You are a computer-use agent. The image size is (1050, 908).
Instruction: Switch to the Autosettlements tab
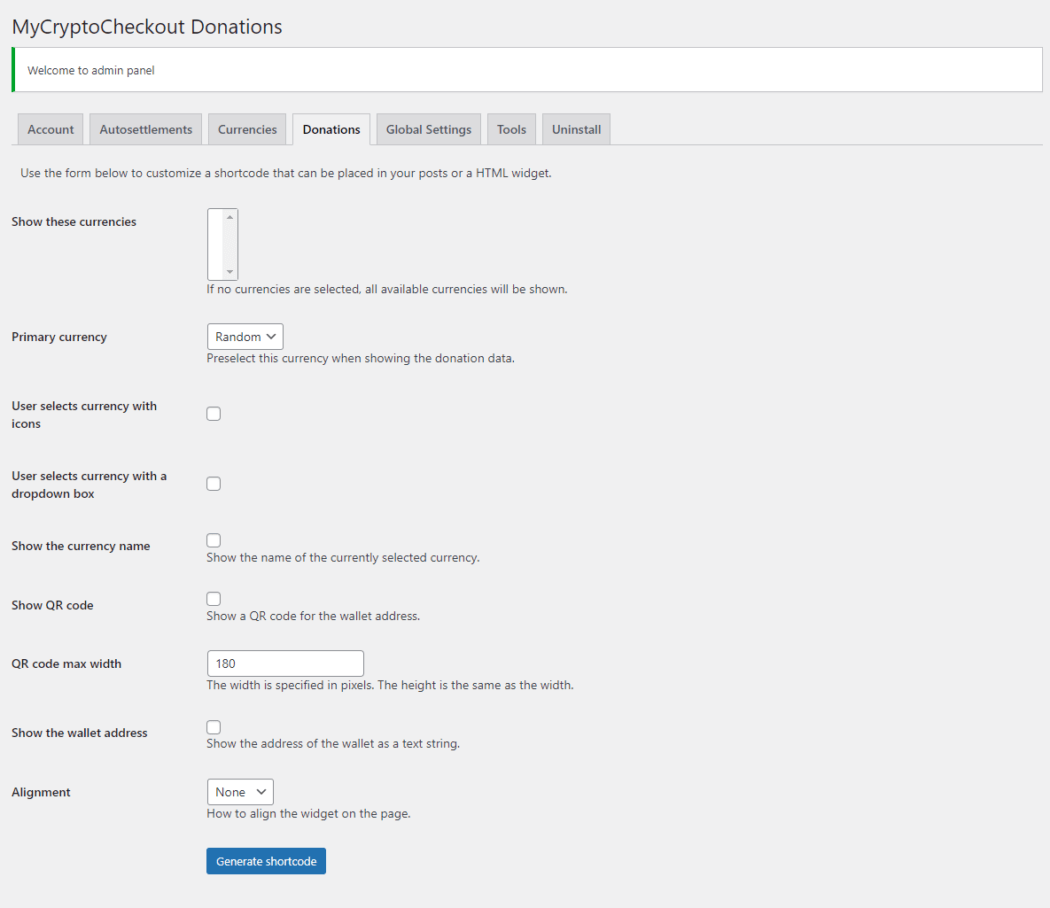coord(146,130)
